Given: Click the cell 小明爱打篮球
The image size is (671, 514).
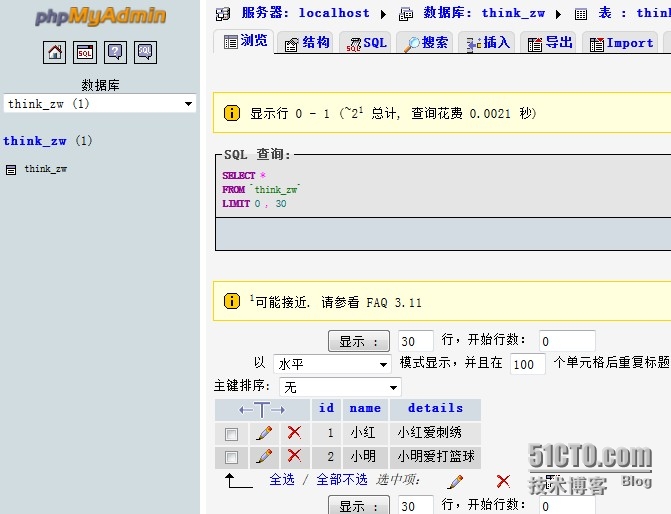Looking at the screenshot, I should pos(436,456).
